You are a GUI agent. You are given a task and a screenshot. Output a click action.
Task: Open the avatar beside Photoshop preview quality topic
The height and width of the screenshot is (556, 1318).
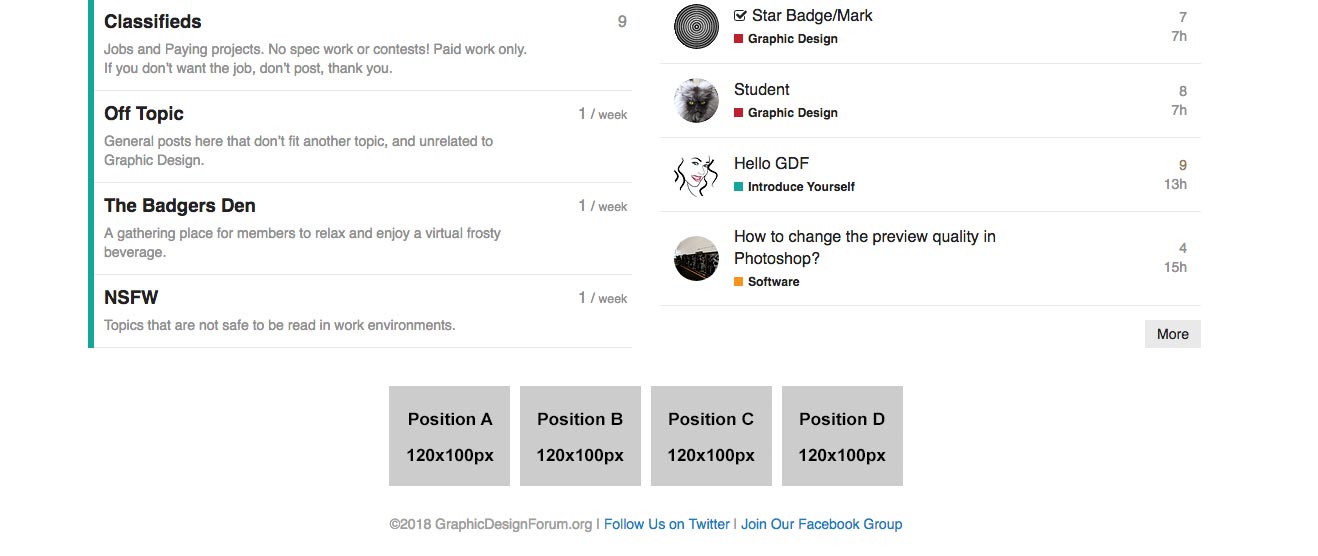696,258
